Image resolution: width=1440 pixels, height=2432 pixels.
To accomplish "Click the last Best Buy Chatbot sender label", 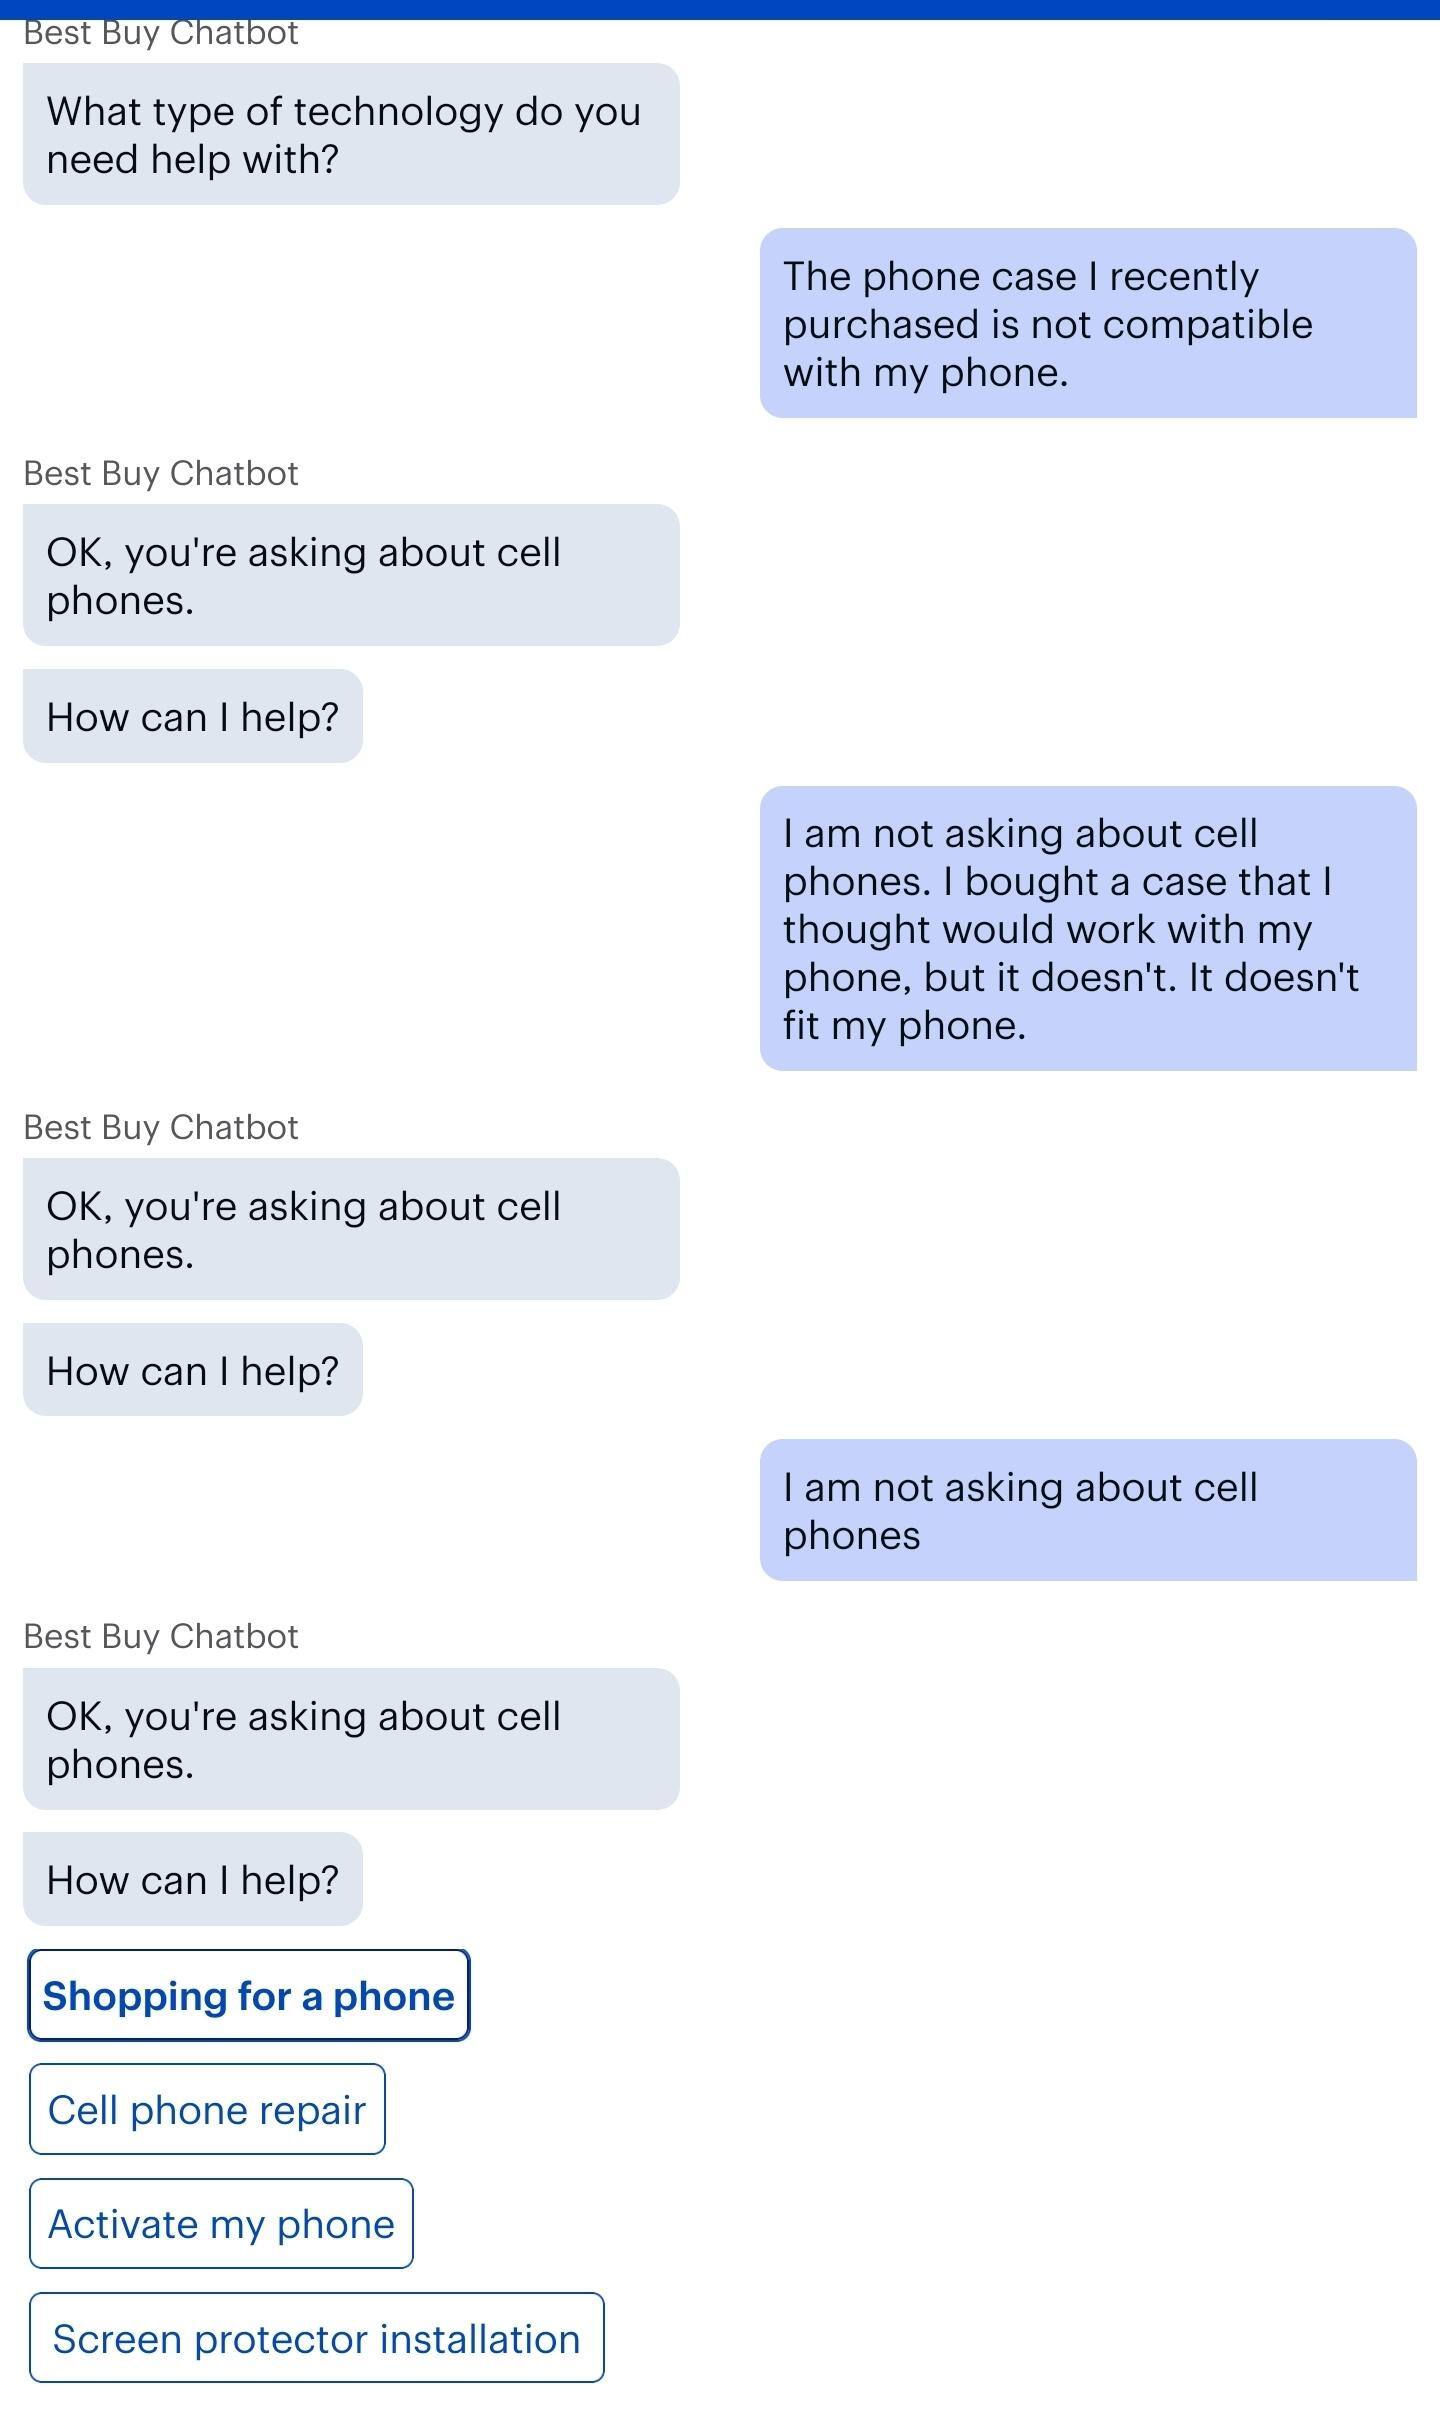I will pyautogui.click(x=161, y=1636).
